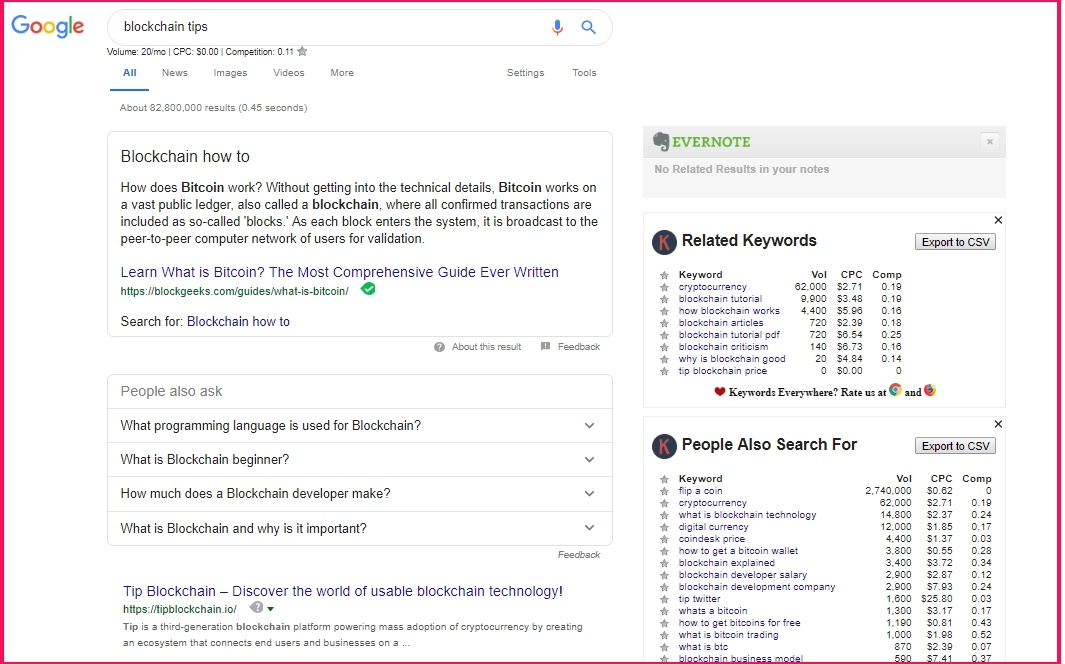Expand 'What programming language is used for Blockchain?'
The height and width of the screenshot is (664, 1065).
(x=360, y=426)
